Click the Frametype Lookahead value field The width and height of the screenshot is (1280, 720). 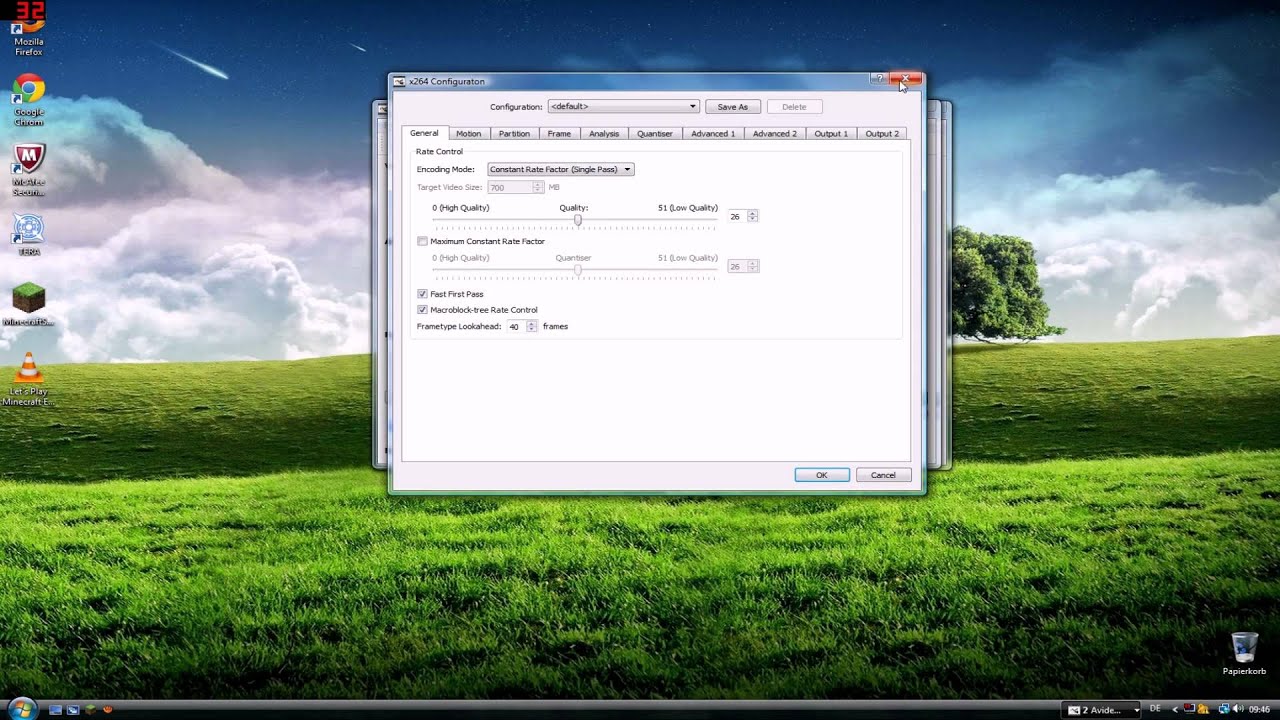516,326
